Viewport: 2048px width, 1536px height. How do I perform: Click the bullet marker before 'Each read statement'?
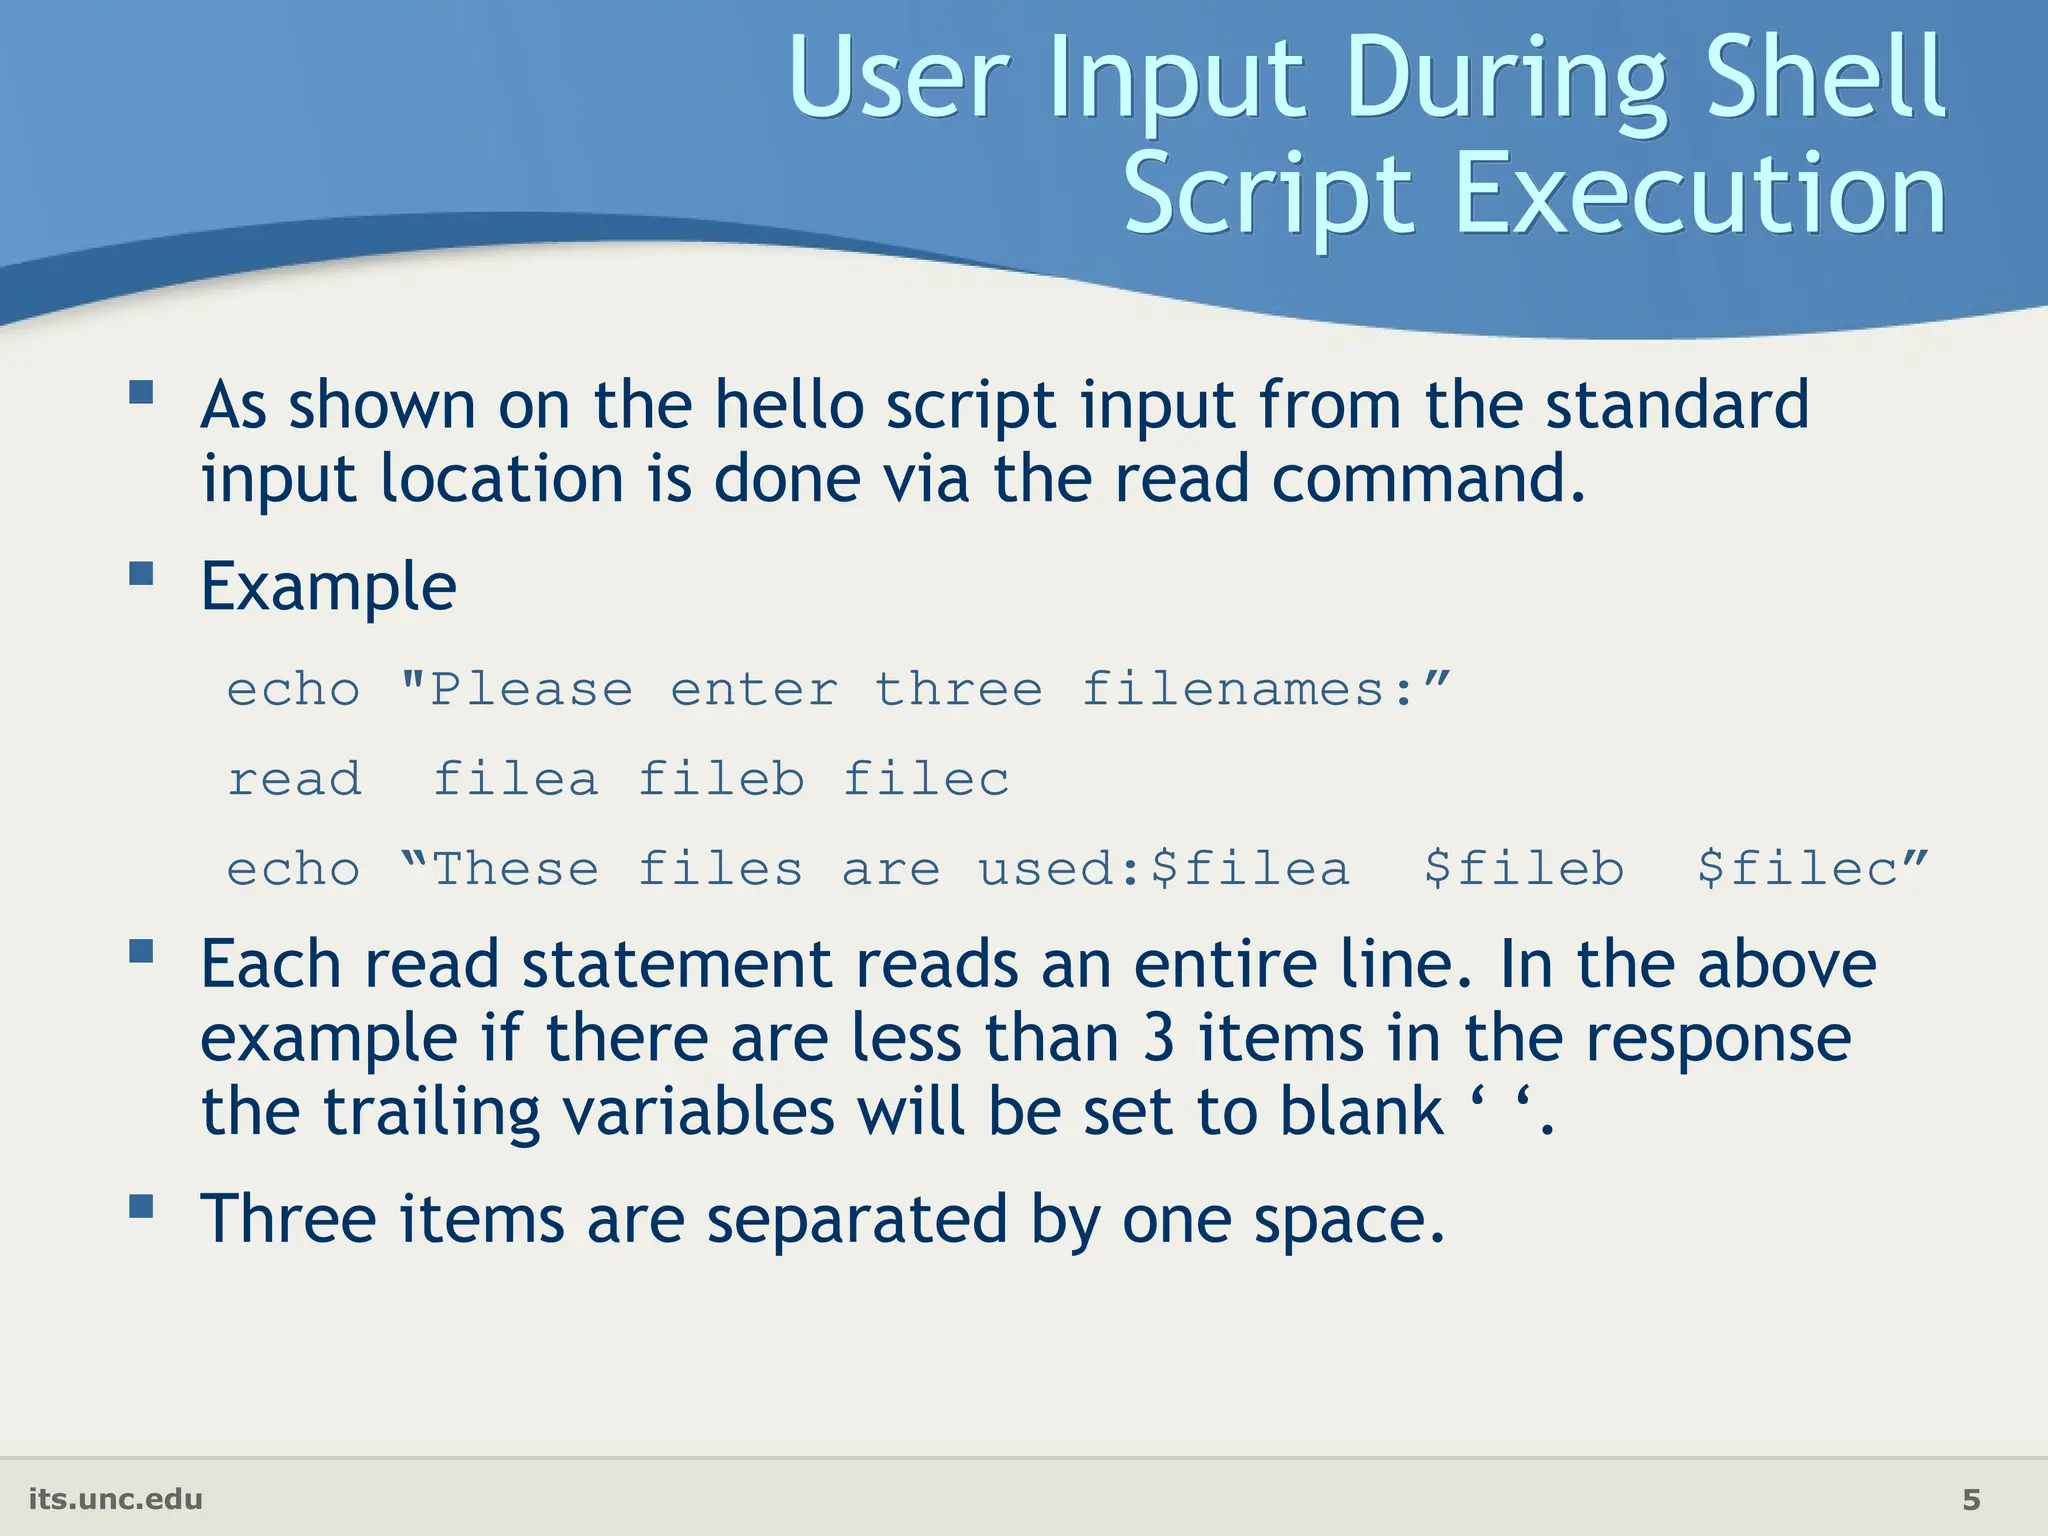[x=141, y=950]
